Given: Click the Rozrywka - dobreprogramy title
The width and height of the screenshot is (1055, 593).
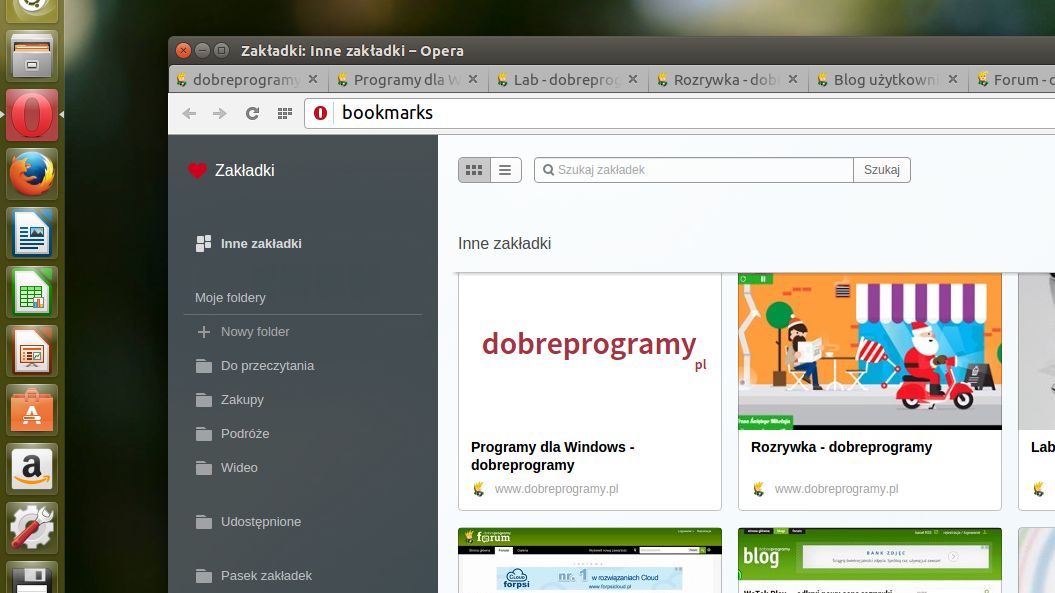Looking at the screenshot, I should [x=841, y=448].
